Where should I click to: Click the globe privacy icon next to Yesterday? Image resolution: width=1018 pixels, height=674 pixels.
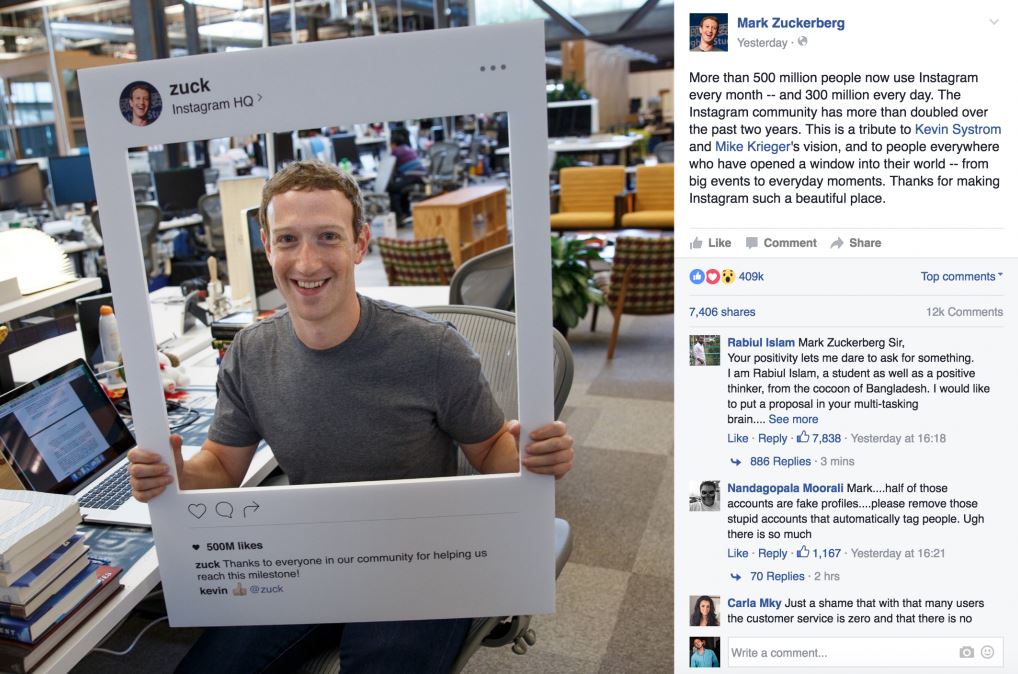point(802,42)
